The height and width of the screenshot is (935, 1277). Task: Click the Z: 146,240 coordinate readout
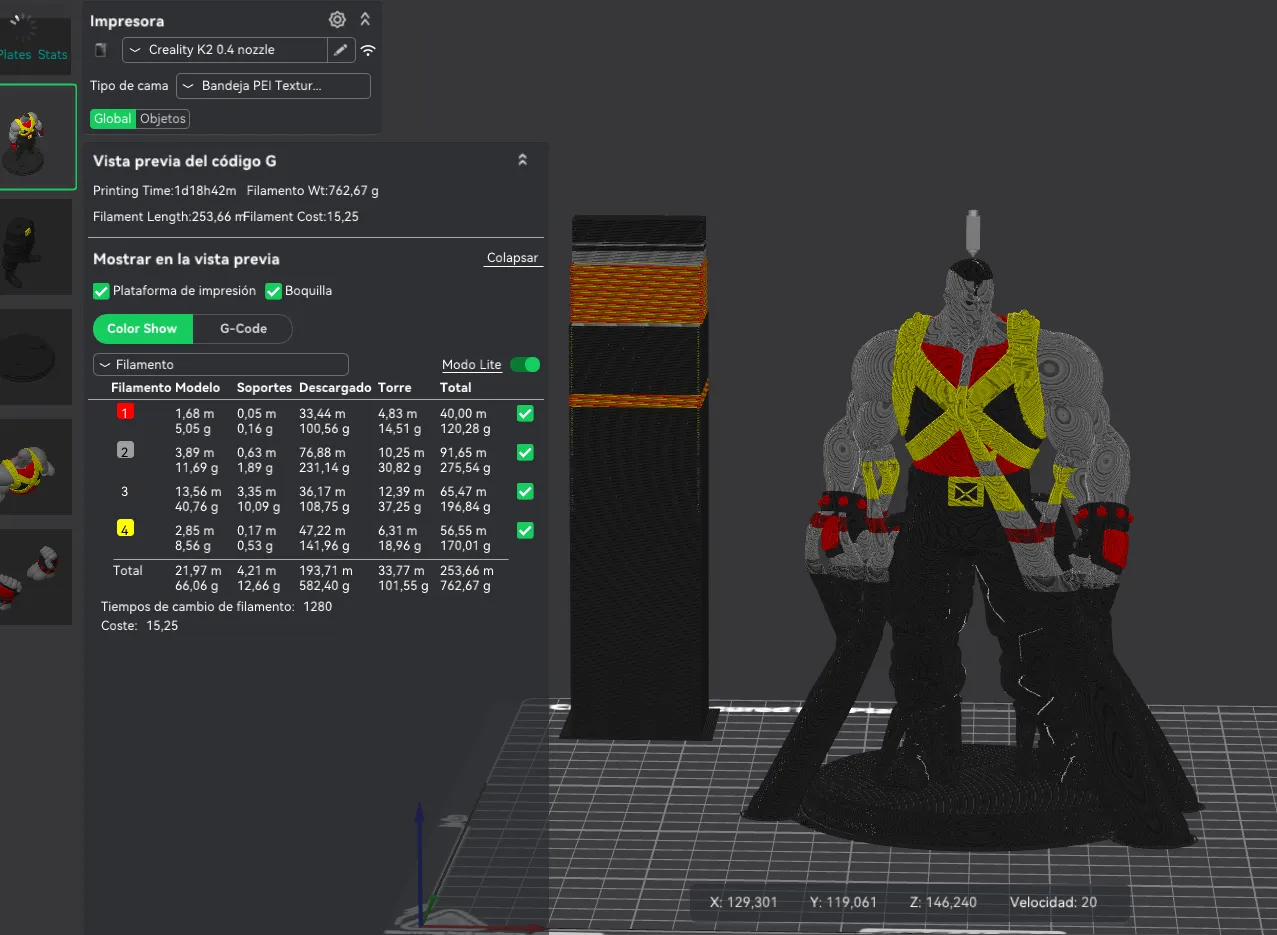click(x=942, y=902)
